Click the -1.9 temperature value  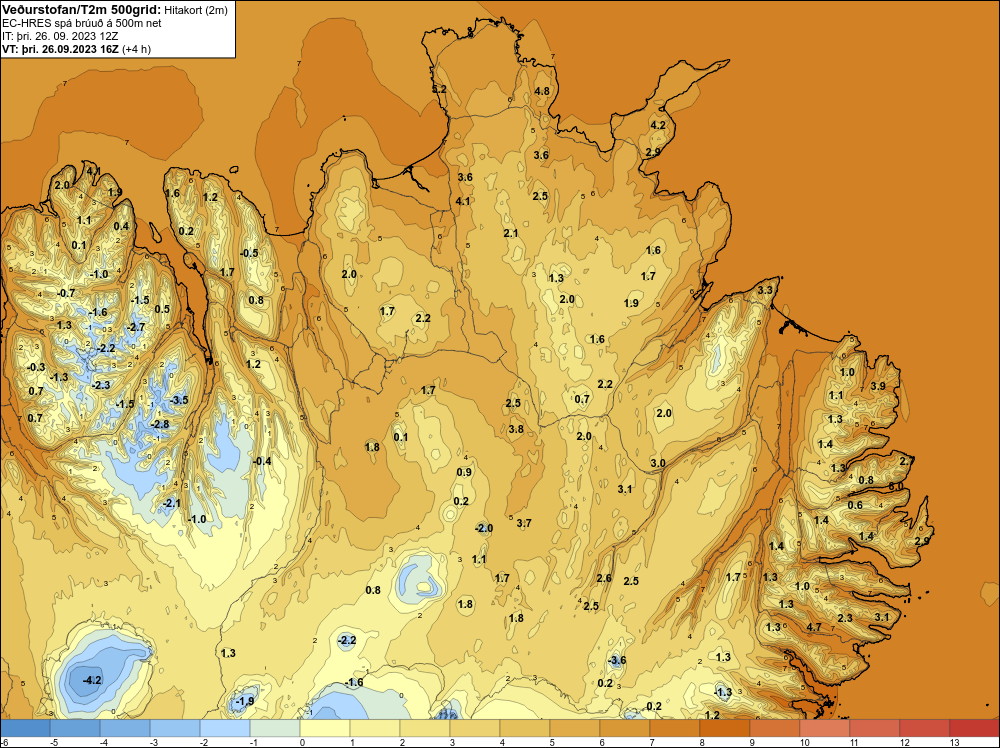pyautogui.click(x=244, y=701)
